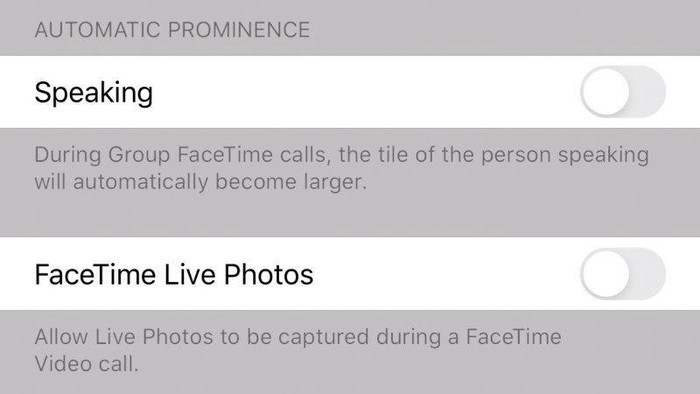Click the white knob of Live Photos switch
Viewport: 700px width, 394px height.
point(606,274)
